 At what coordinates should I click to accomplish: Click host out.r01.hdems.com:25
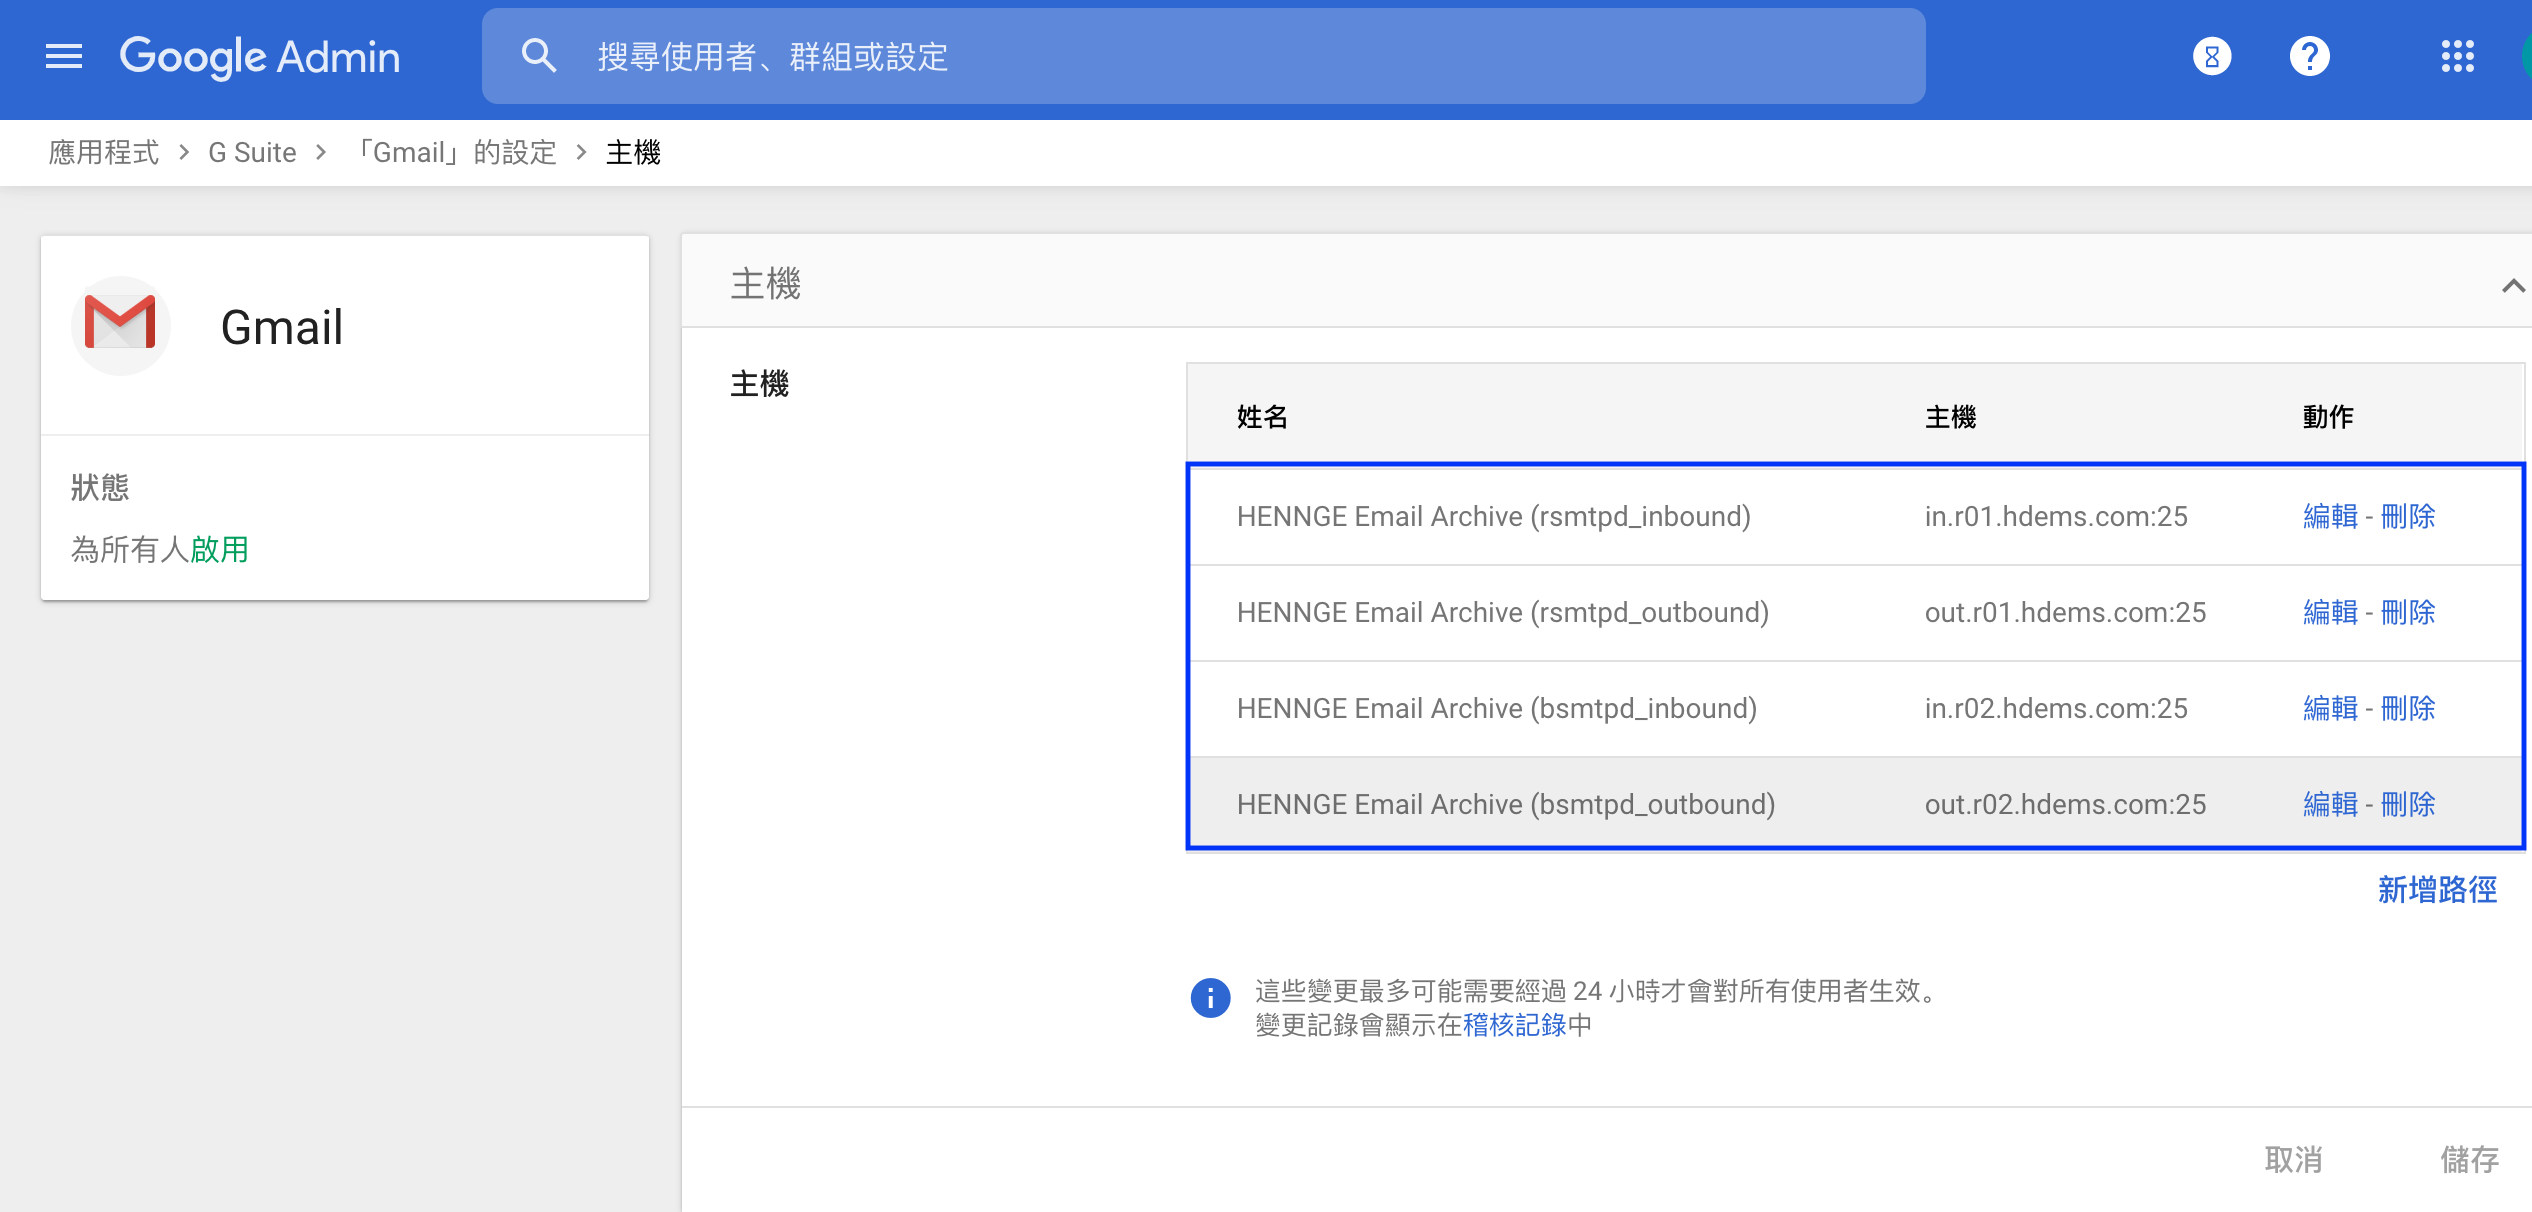coord(2065,612)
